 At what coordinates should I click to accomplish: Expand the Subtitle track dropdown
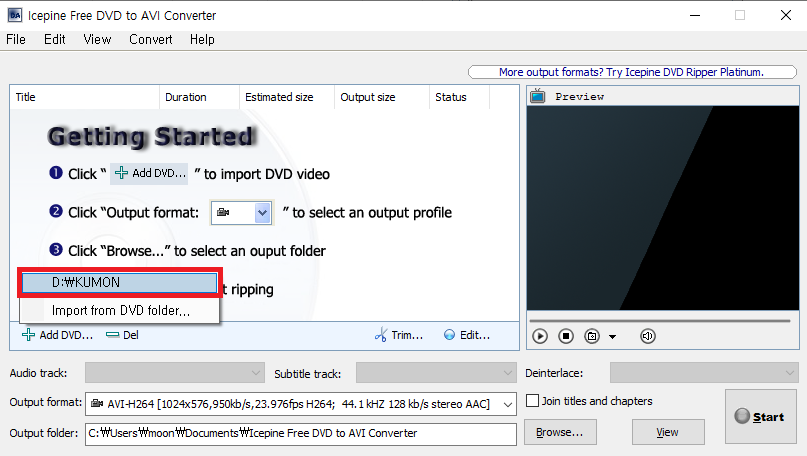click(x=436, y=373)
